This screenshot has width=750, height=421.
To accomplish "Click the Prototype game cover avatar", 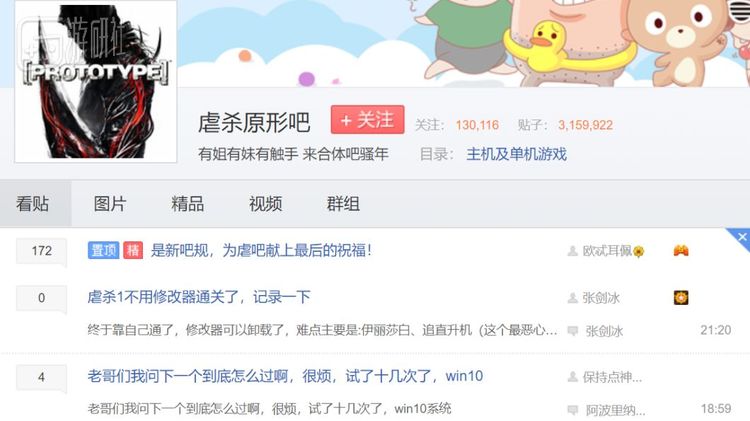I will (x=96, y=81).
